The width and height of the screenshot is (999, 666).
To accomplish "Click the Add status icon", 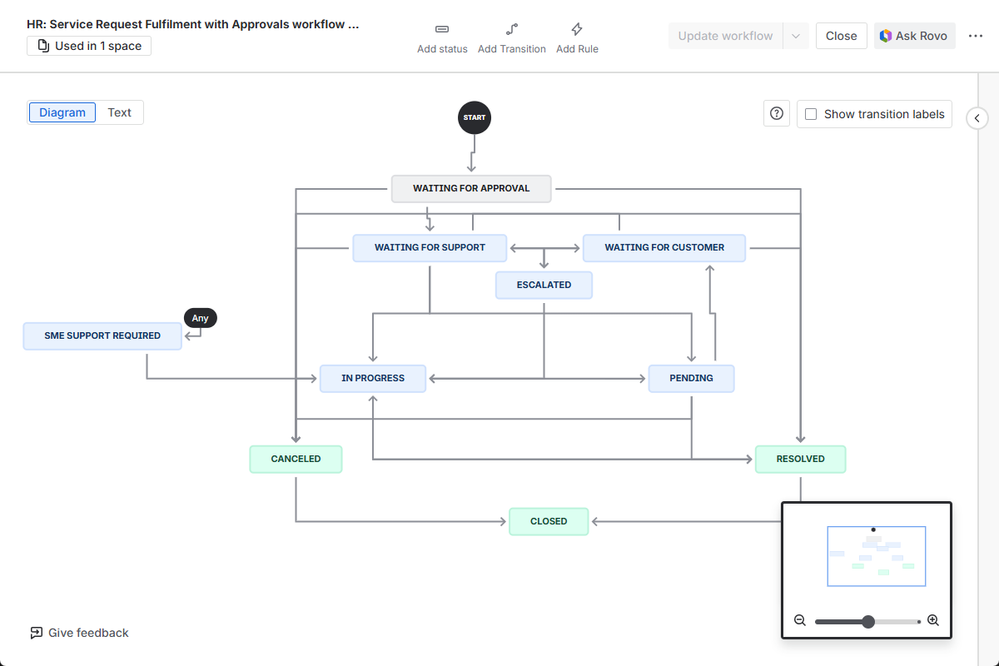I will pyautogui.click(x=442, y=29).
